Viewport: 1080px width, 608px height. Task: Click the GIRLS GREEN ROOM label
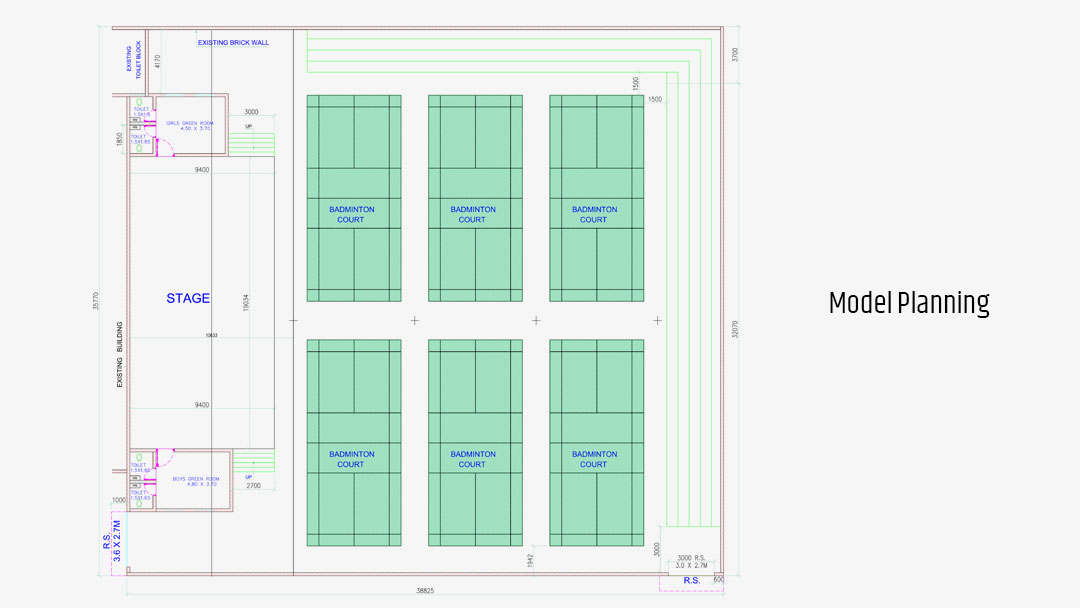(189, 126)
